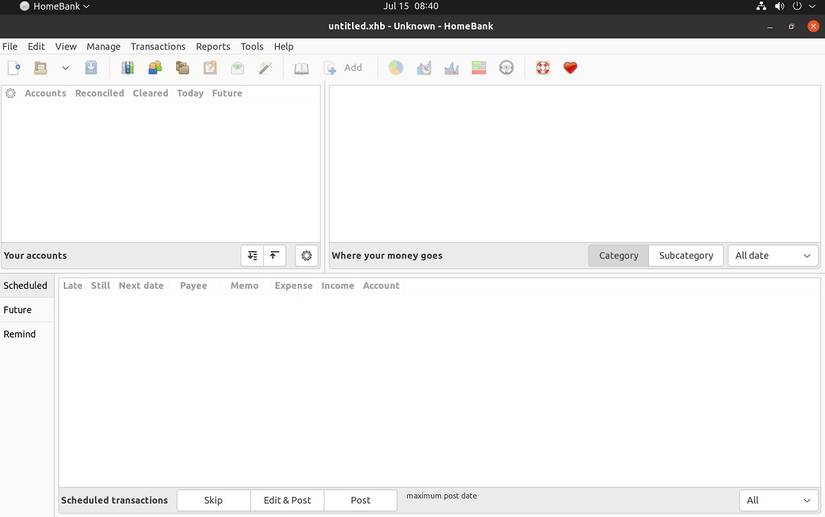Select Subcategory toggle in money chart
825x517 pixels.
click(x=686, y=256)
